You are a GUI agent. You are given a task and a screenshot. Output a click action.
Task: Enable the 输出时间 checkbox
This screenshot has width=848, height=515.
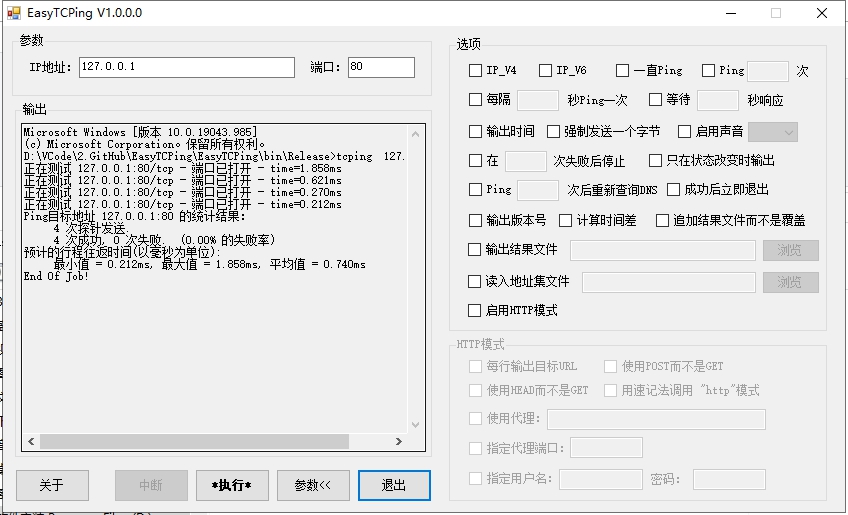coord(475,131)
